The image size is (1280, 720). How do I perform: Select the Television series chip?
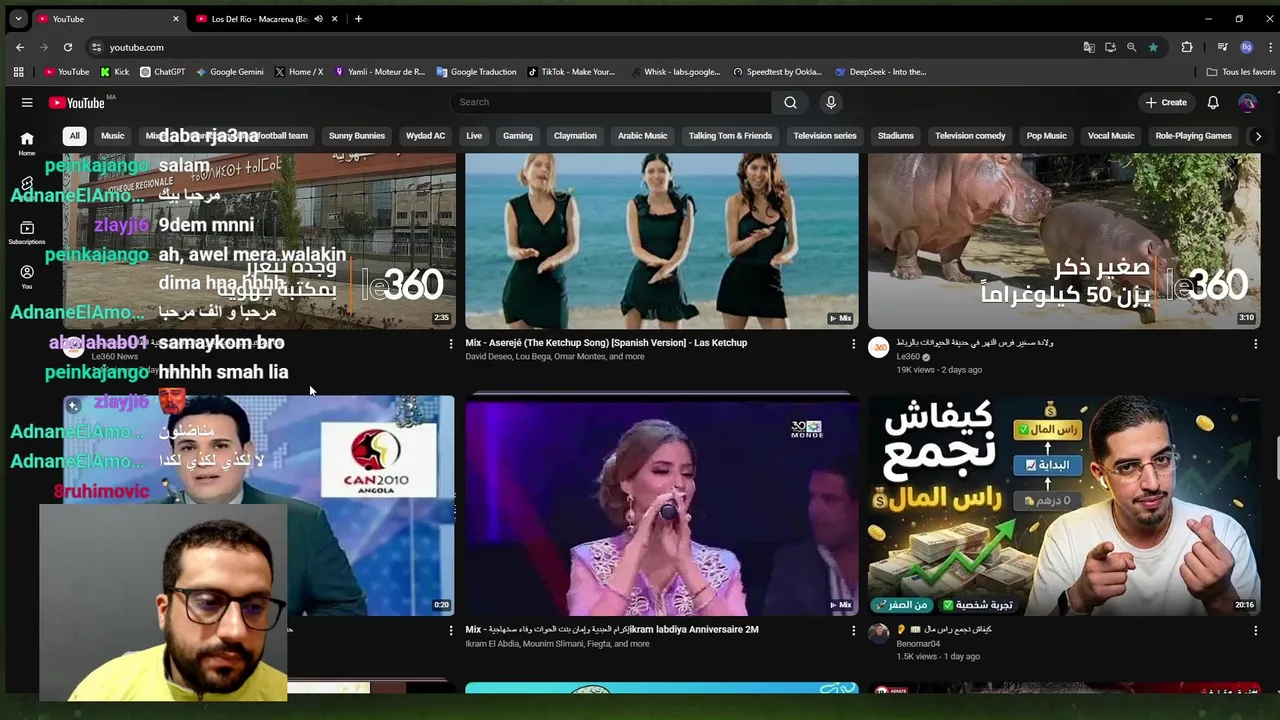pyautogui.click(x=825, y=136)
